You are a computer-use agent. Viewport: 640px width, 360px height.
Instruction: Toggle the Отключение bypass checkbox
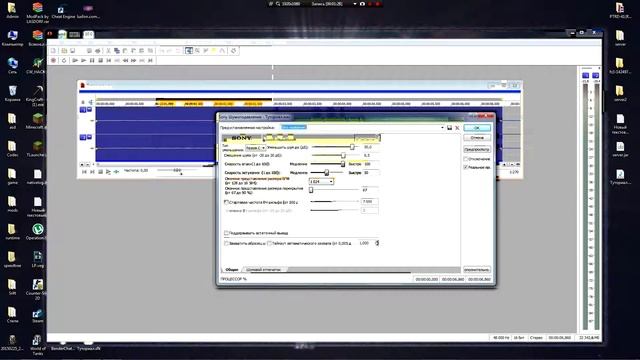click(466, 159)
